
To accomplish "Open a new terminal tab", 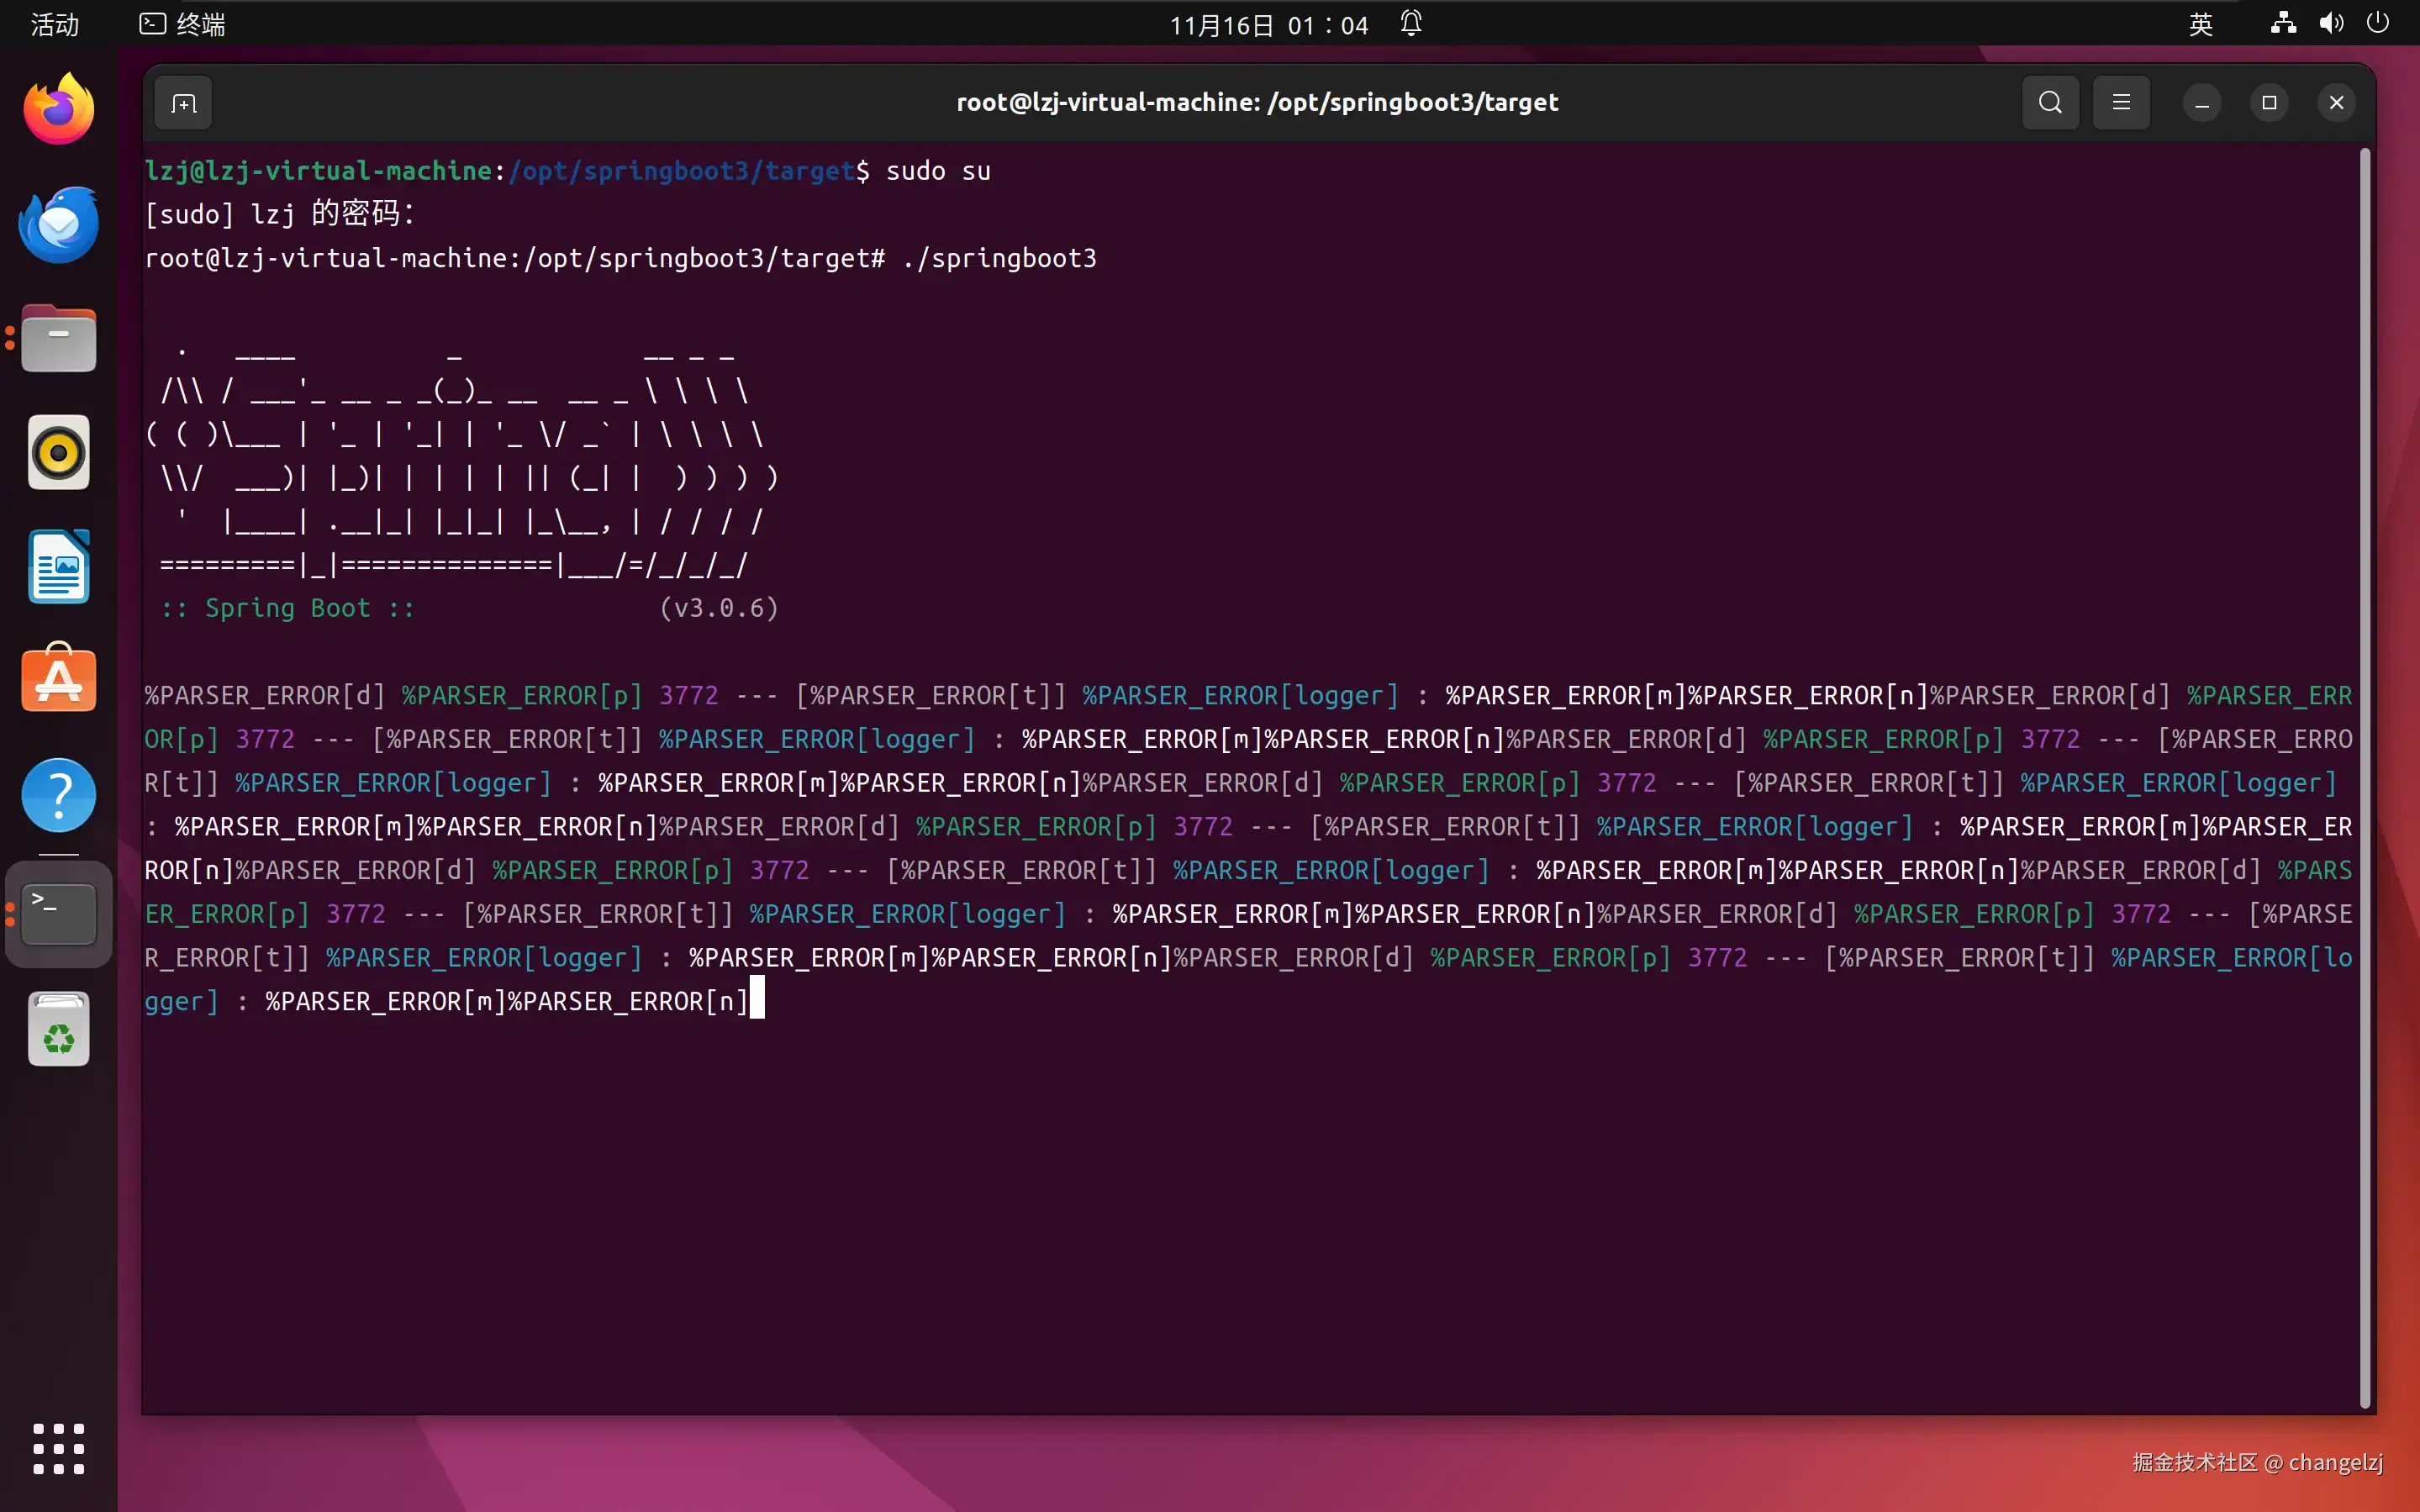I will [183, 103].
